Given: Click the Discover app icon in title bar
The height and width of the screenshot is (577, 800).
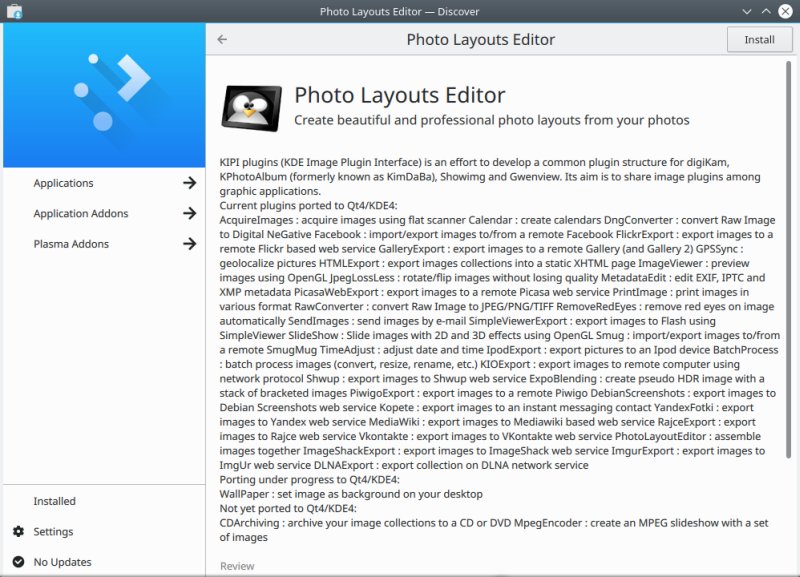Looking at the screenshot, I should (x=15, y=11).
